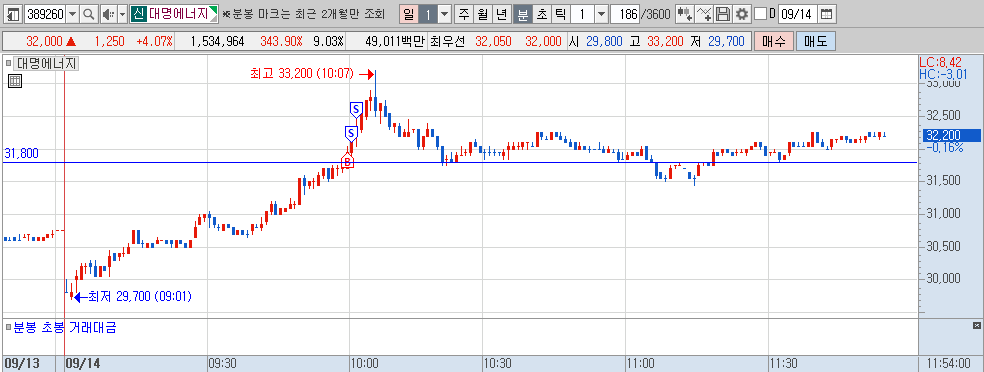Click the 186 candle count input field
The width and height of the screenshot is (984, 372).
(625, 14)
